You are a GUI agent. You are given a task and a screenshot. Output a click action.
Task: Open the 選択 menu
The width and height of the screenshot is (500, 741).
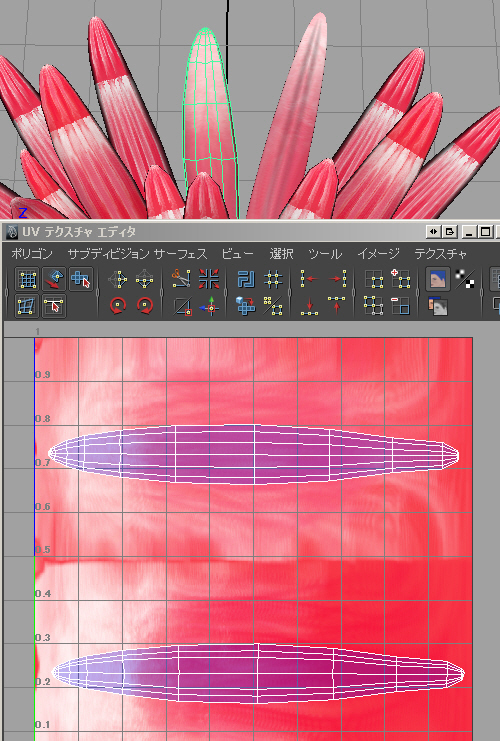coord(281,254)
